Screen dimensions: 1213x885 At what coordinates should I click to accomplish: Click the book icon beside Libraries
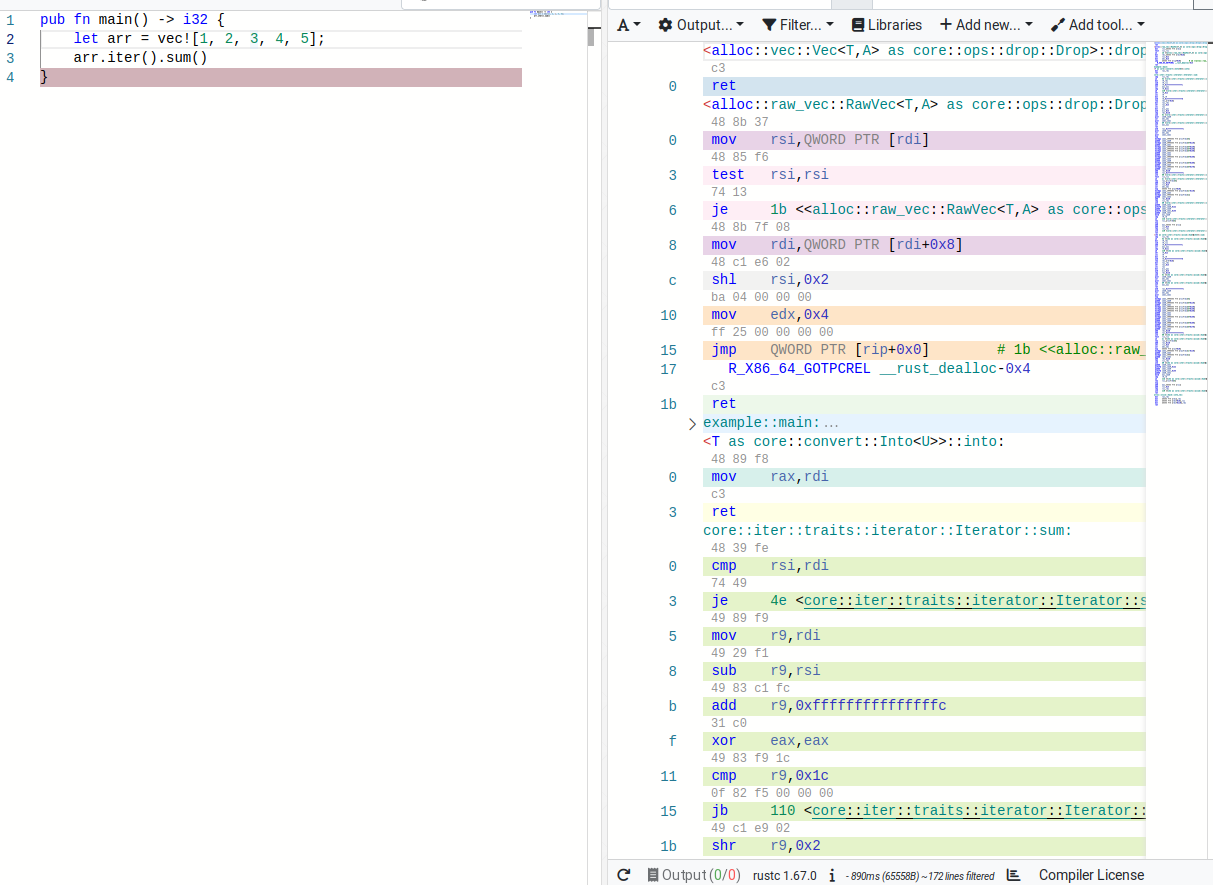858,25
